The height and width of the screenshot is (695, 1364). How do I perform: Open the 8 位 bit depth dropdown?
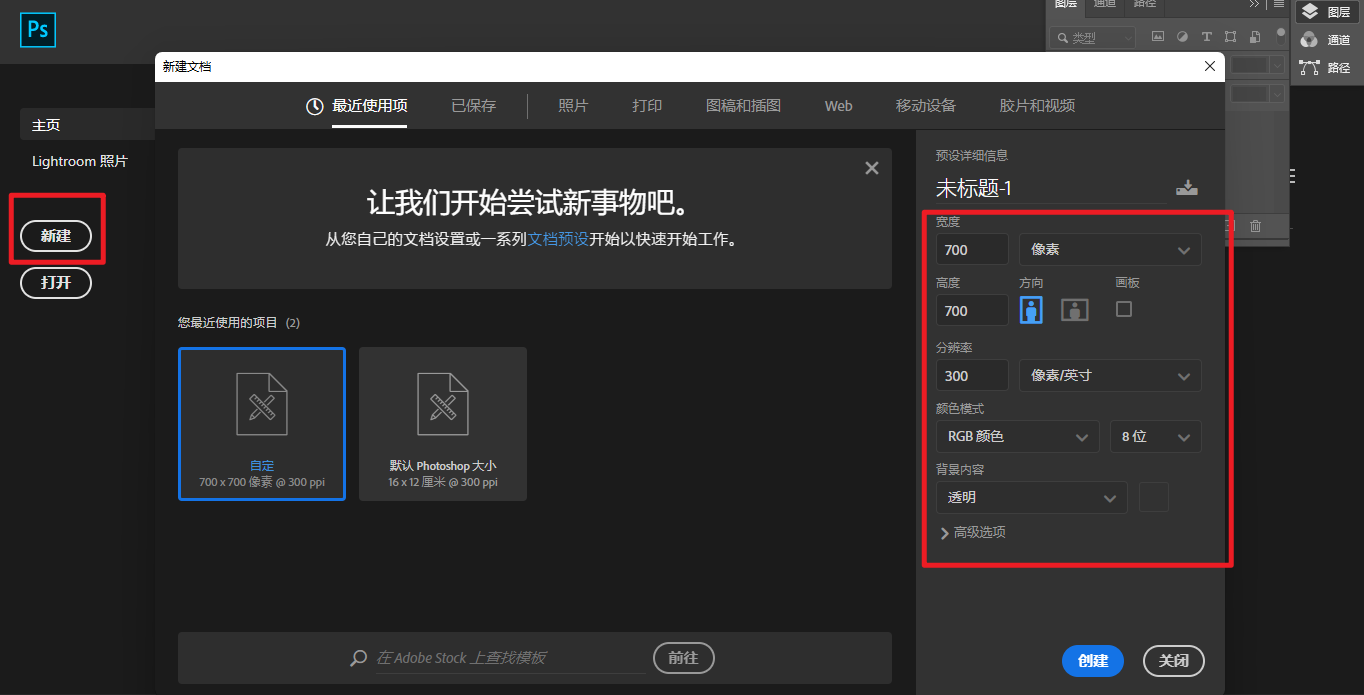1156,437
